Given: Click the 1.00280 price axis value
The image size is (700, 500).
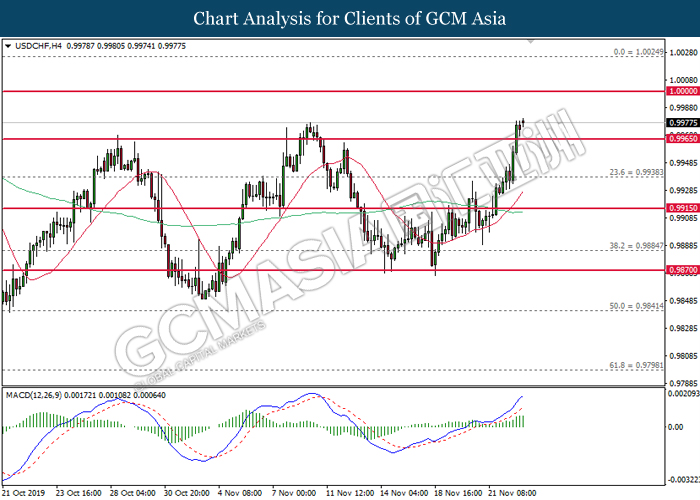Looking at the screenshot, I should [x=683, y=53].
